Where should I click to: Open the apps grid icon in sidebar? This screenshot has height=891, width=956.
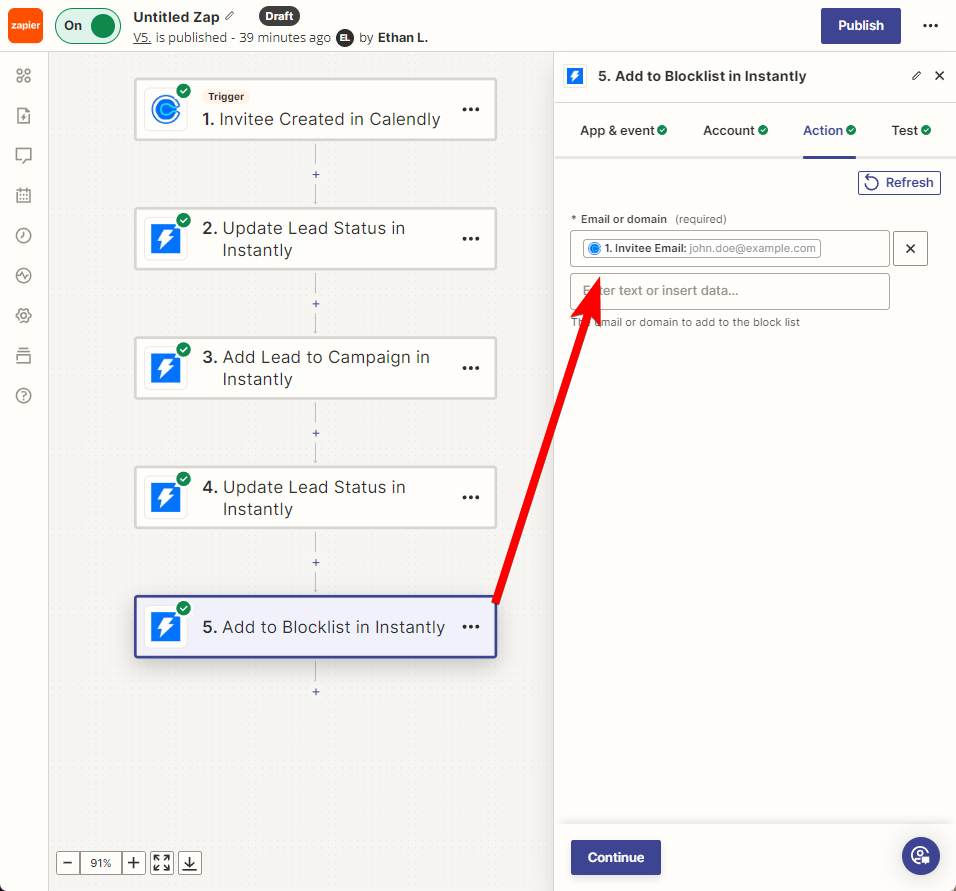tap(24, 76)
